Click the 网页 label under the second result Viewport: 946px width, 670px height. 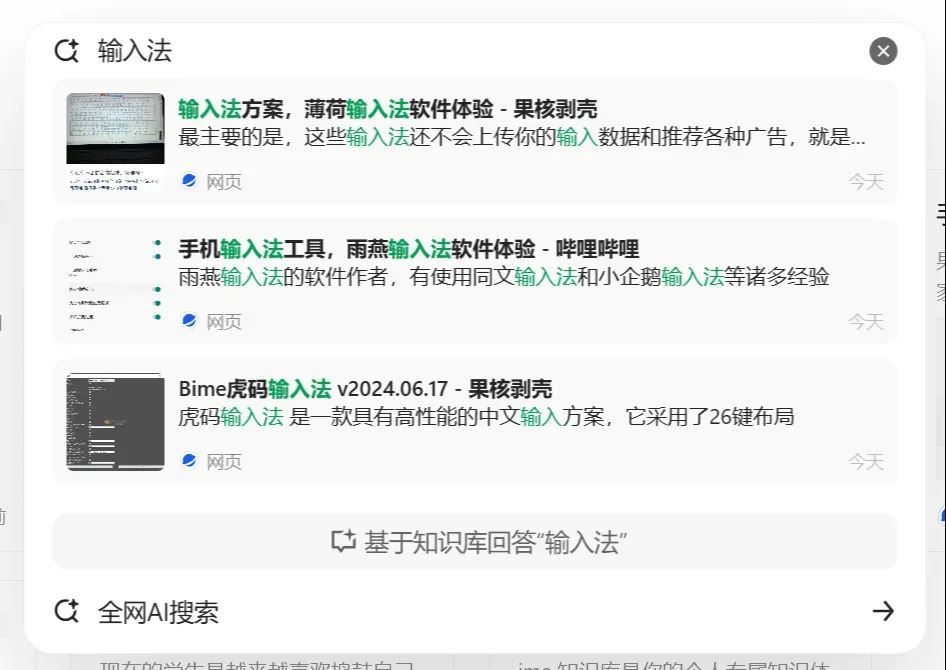coord(222,321)
